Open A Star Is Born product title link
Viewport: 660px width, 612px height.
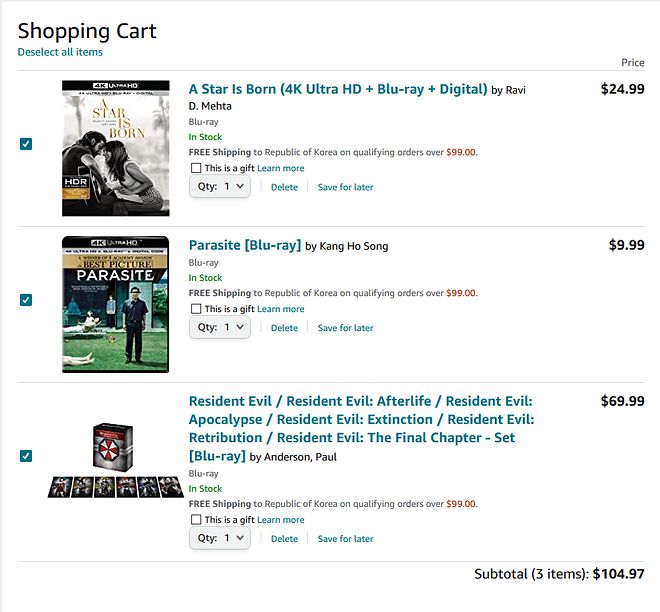[338, 89]
